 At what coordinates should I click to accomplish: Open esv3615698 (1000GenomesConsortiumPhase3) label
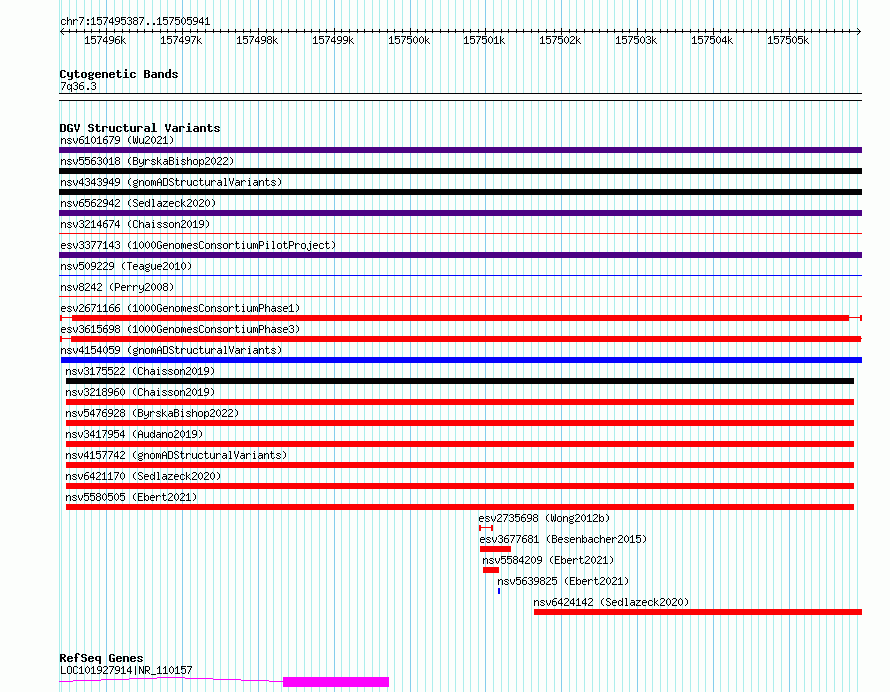[180, 329]
